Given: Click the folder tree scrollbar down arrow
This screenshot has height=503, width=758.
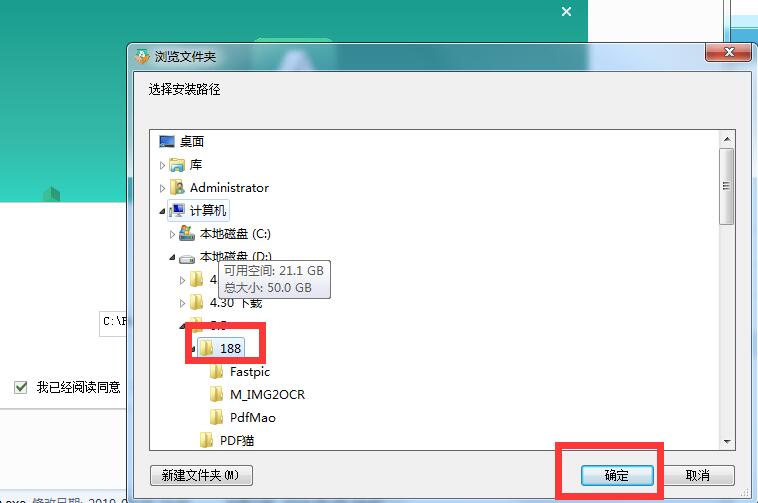Looking at the screenshot, I should (x=727, y=442).
